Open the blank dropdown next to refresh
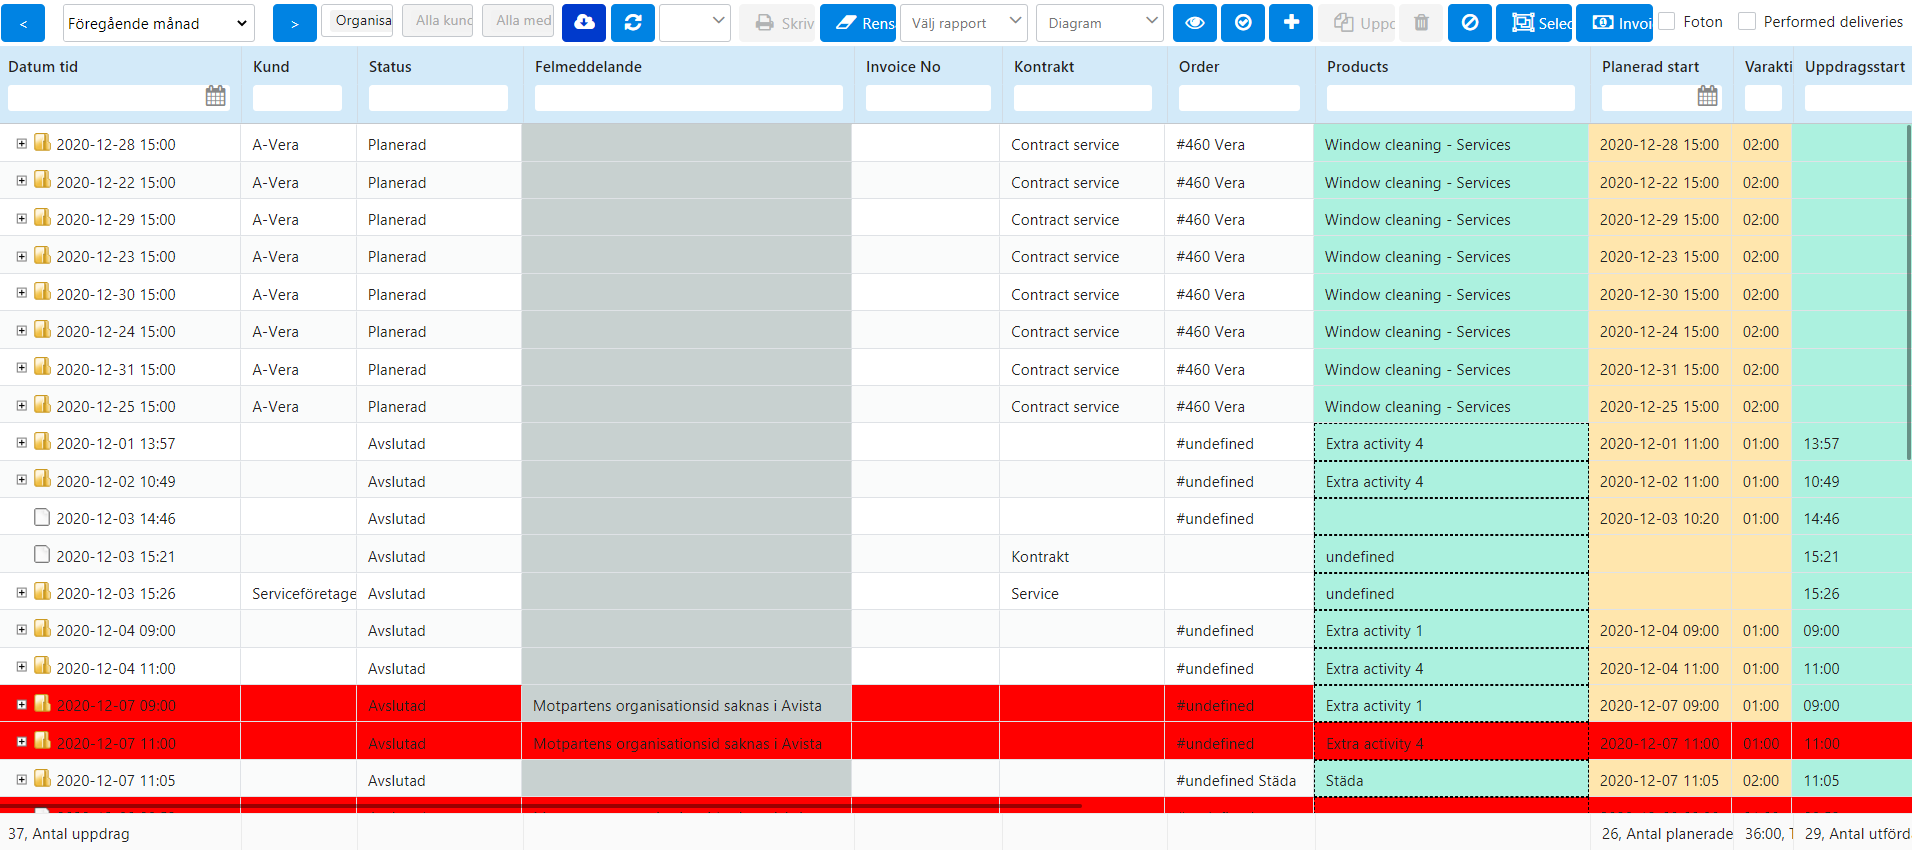The image size is (1912, 853). 695,22
